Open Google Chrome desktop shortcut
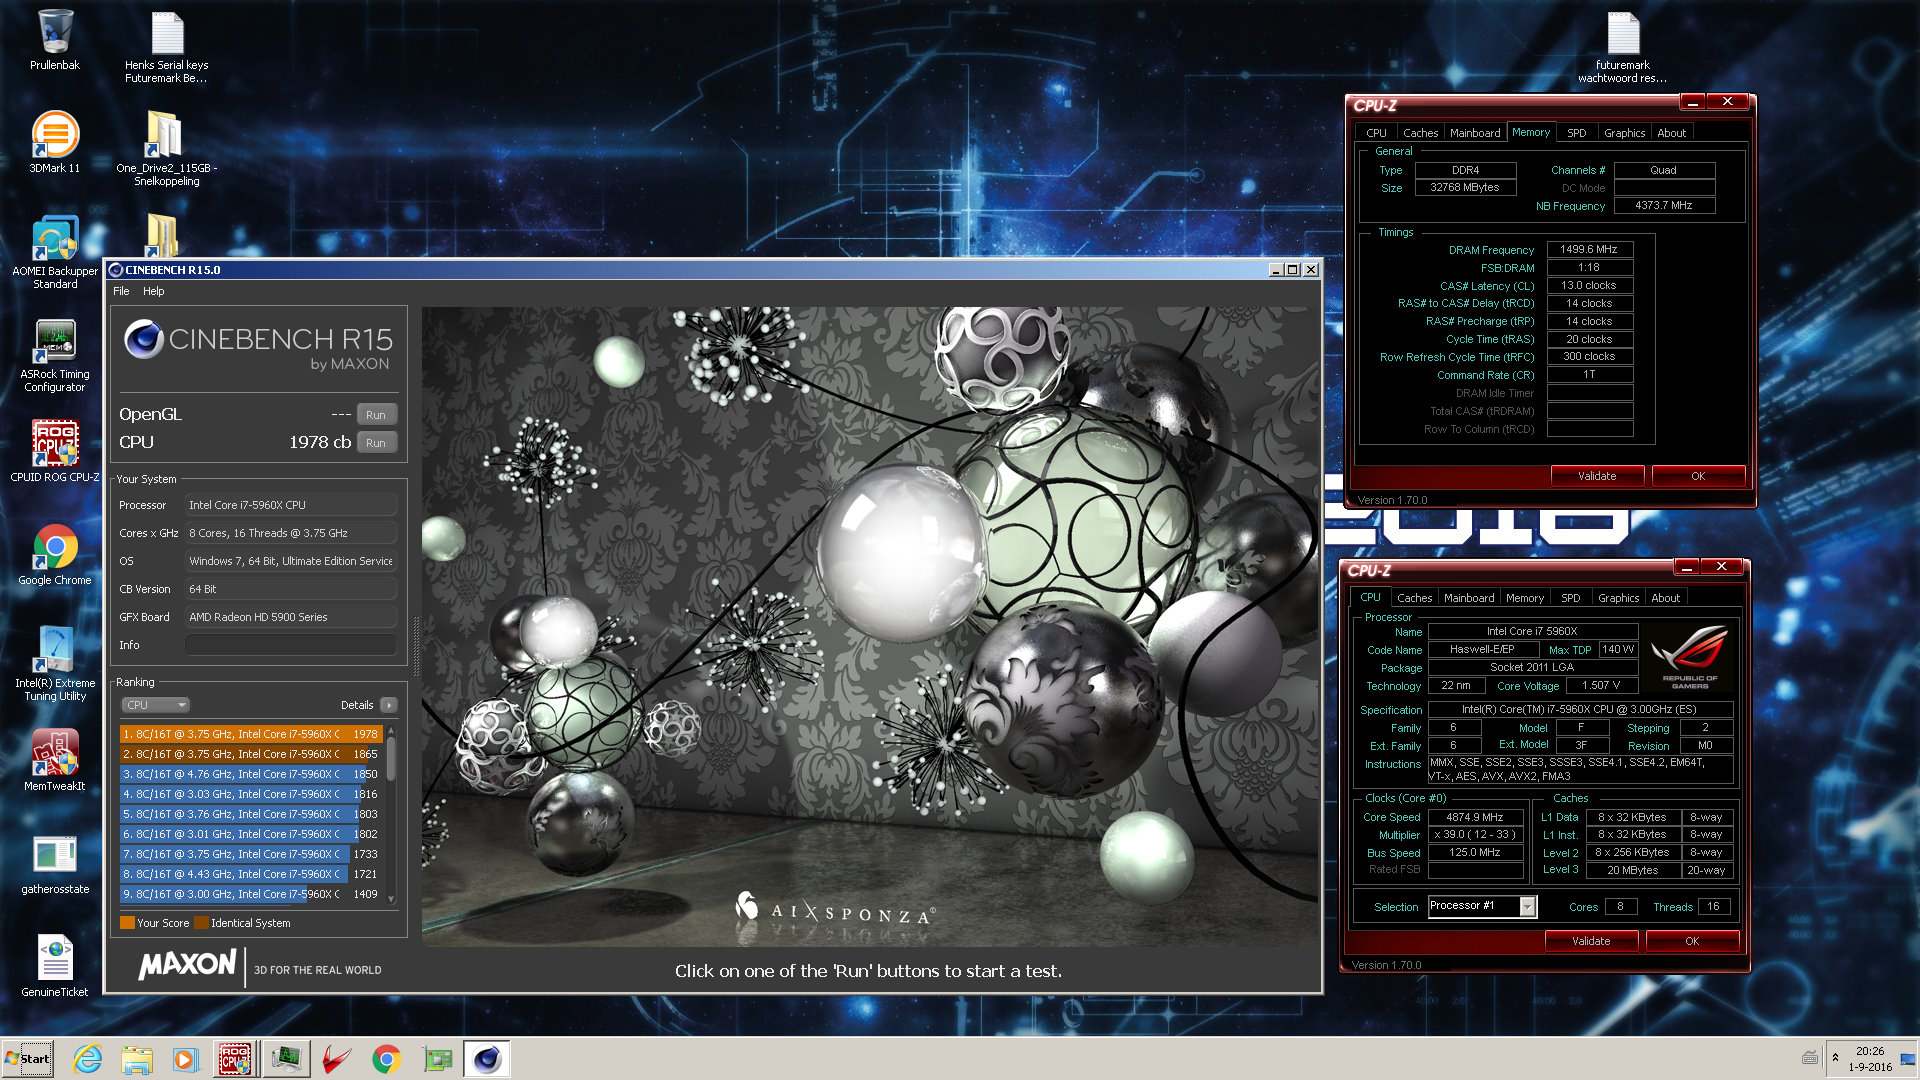 54,555
